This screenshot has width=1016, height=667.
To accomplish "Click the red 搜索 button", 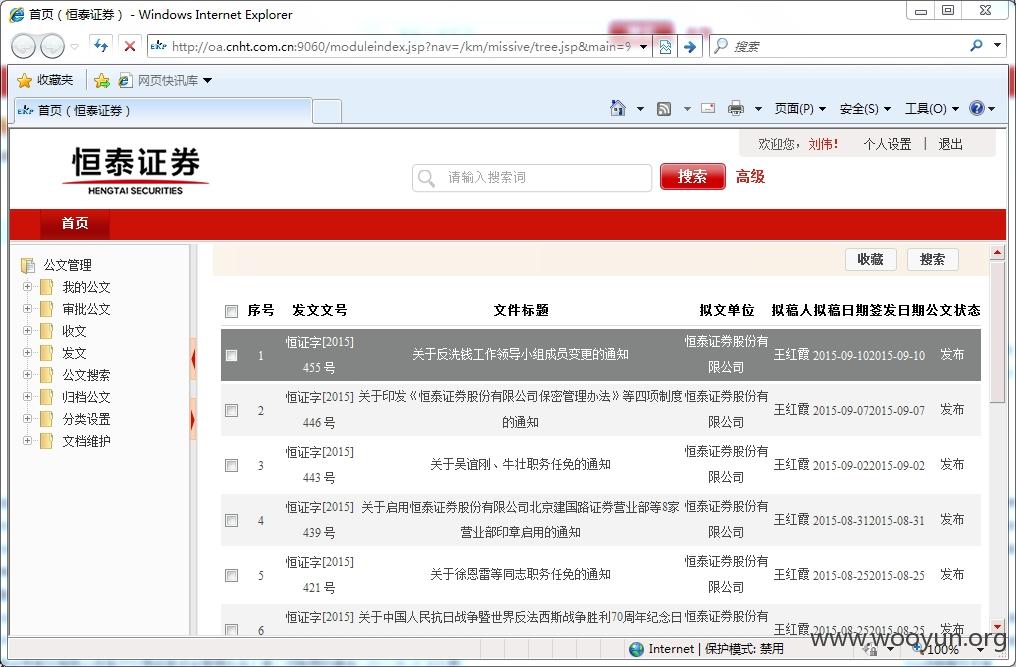I will point(692,176).
